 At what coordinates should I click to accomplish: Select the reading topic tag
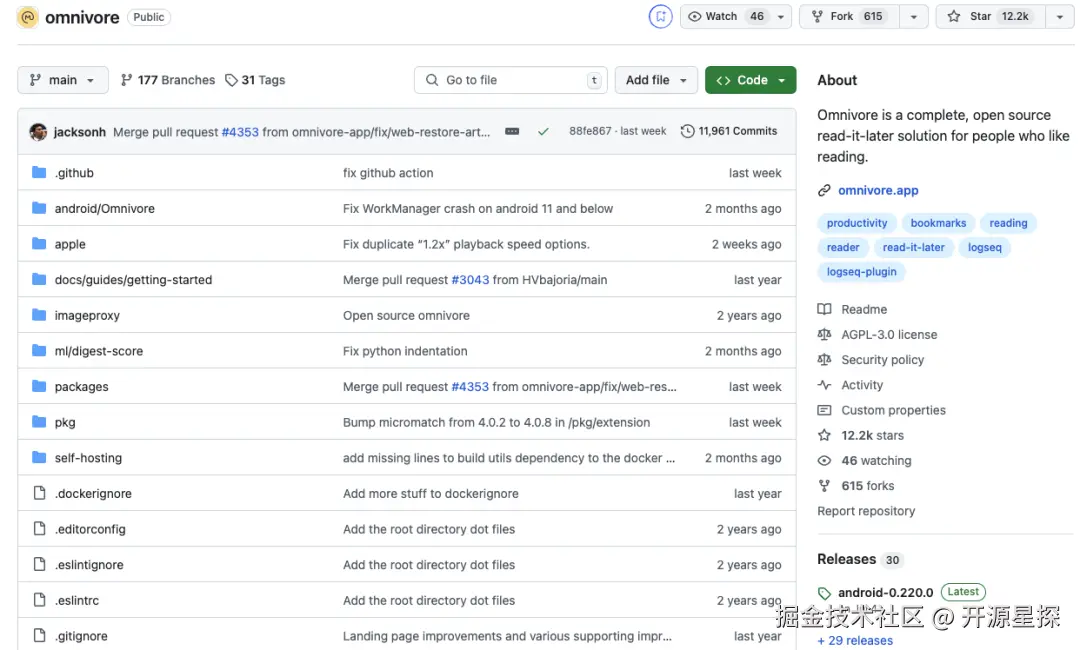tap(1008, 223)
